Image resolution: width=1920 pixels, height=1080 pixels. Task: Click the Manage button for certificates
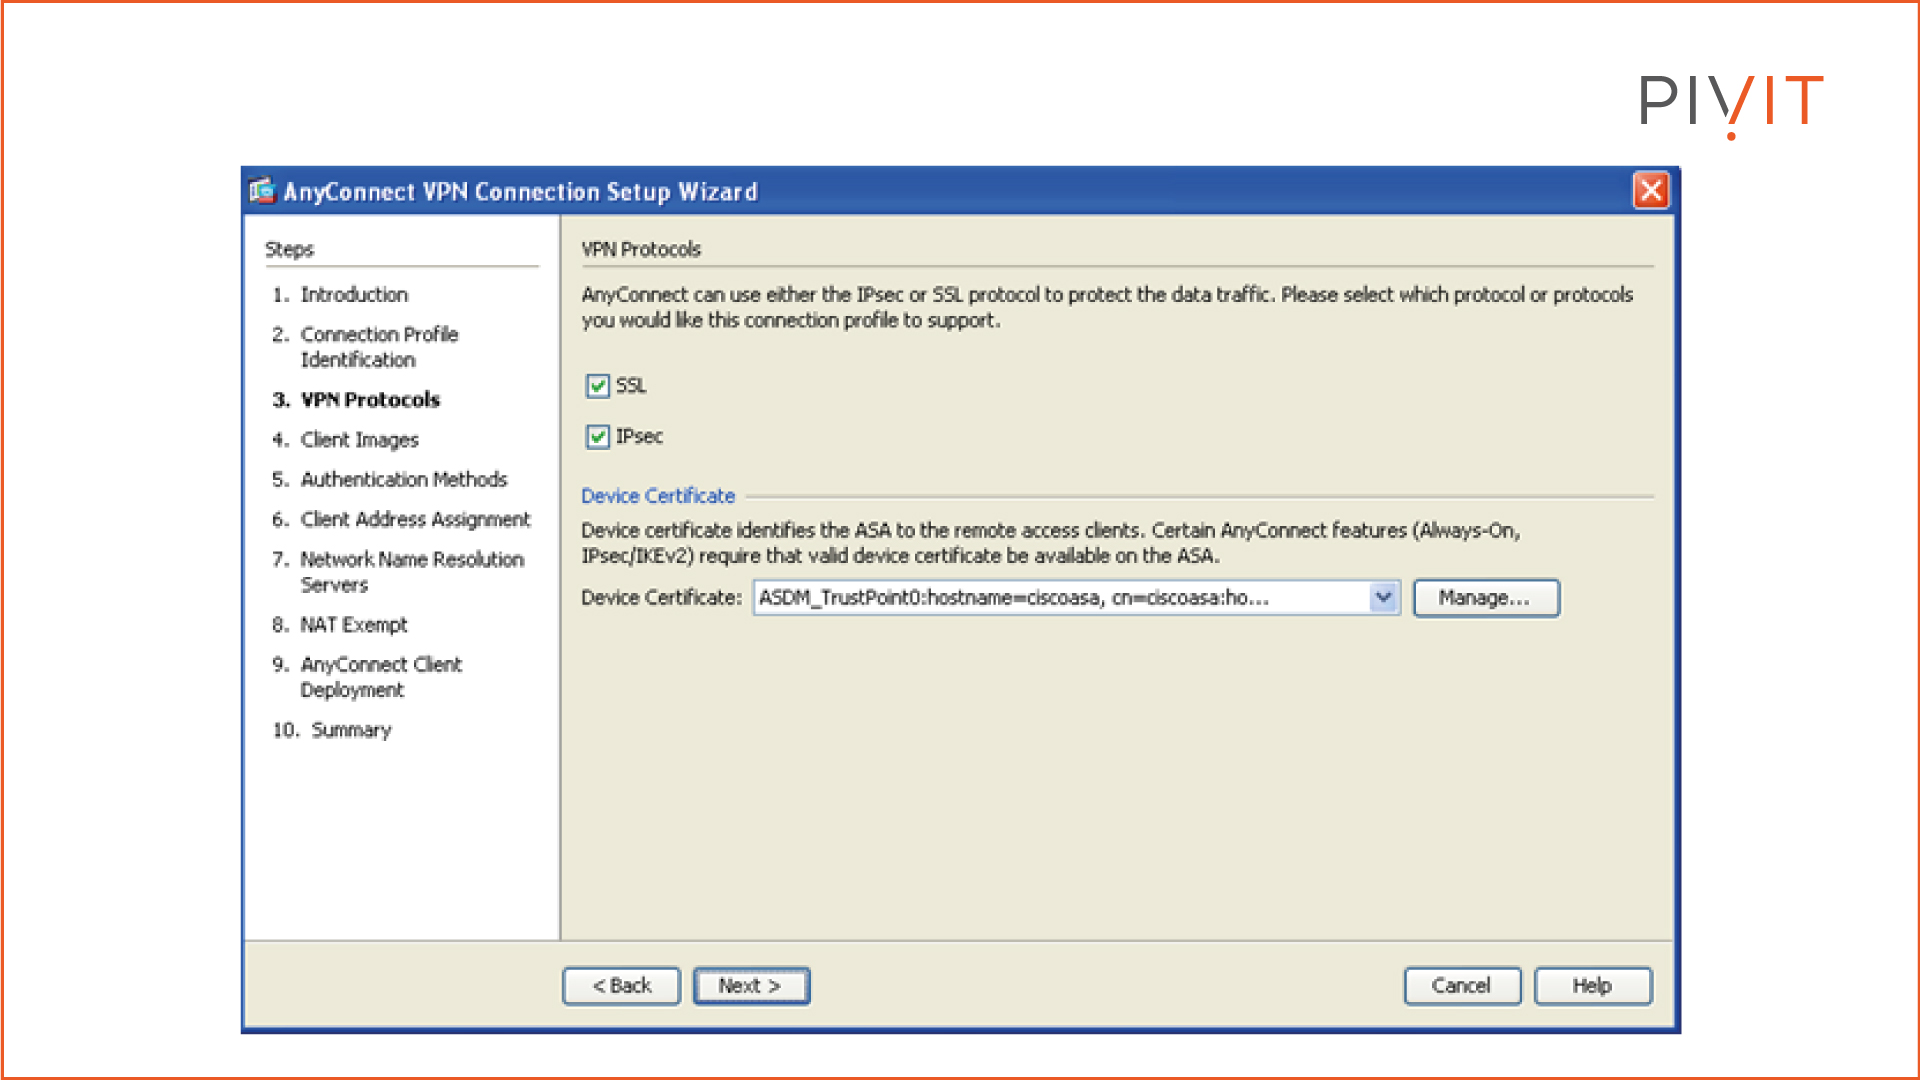click(1486, 597)
